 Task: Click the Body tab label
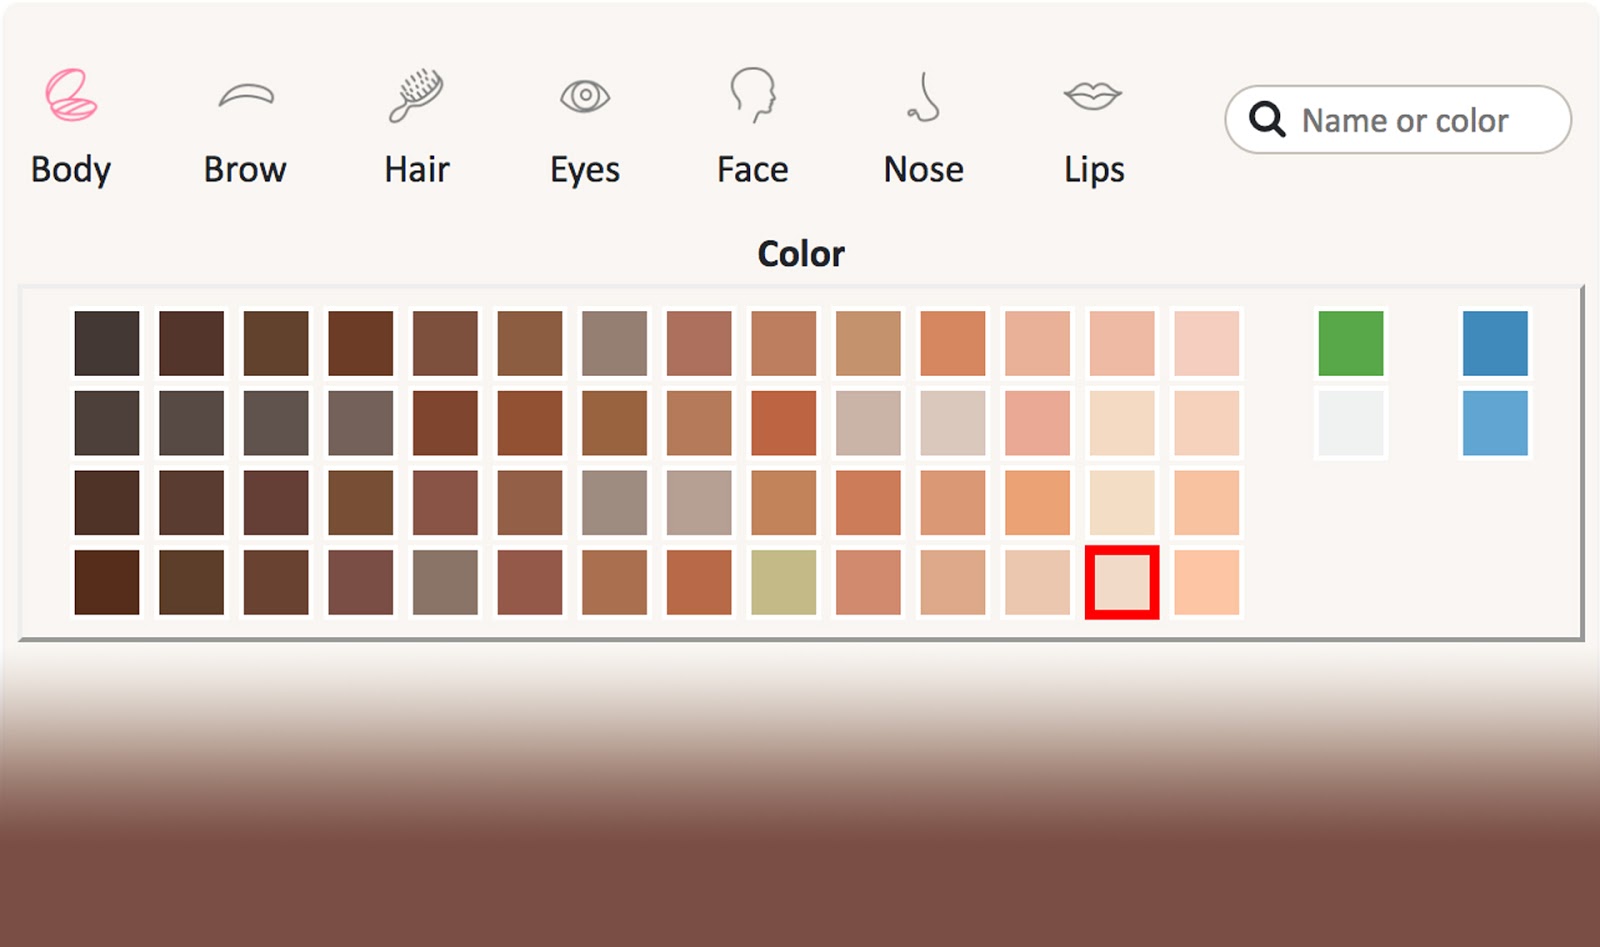click(x=71, y=169)
